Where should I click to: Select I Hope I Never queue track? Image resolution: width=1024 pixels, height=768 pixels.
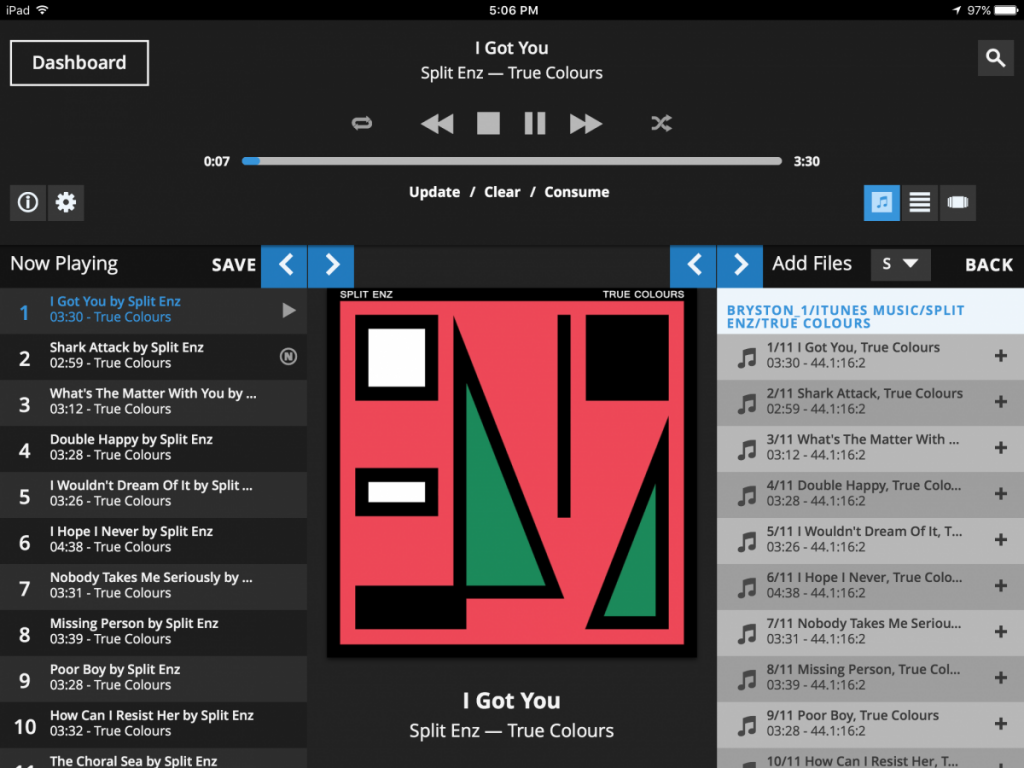(x=153, y=541)
